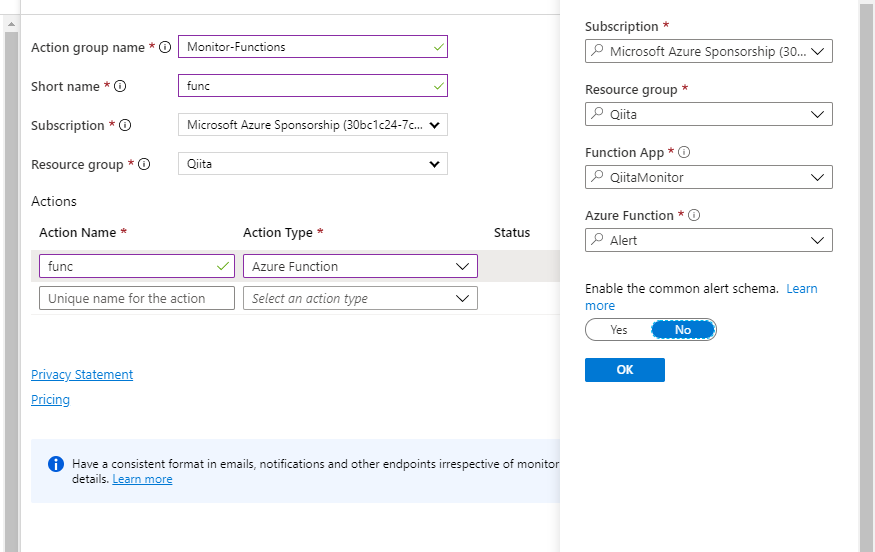Click Unique name for the action field
The height and width of the screenshot is (552, 875).
(x=137, y=298)
